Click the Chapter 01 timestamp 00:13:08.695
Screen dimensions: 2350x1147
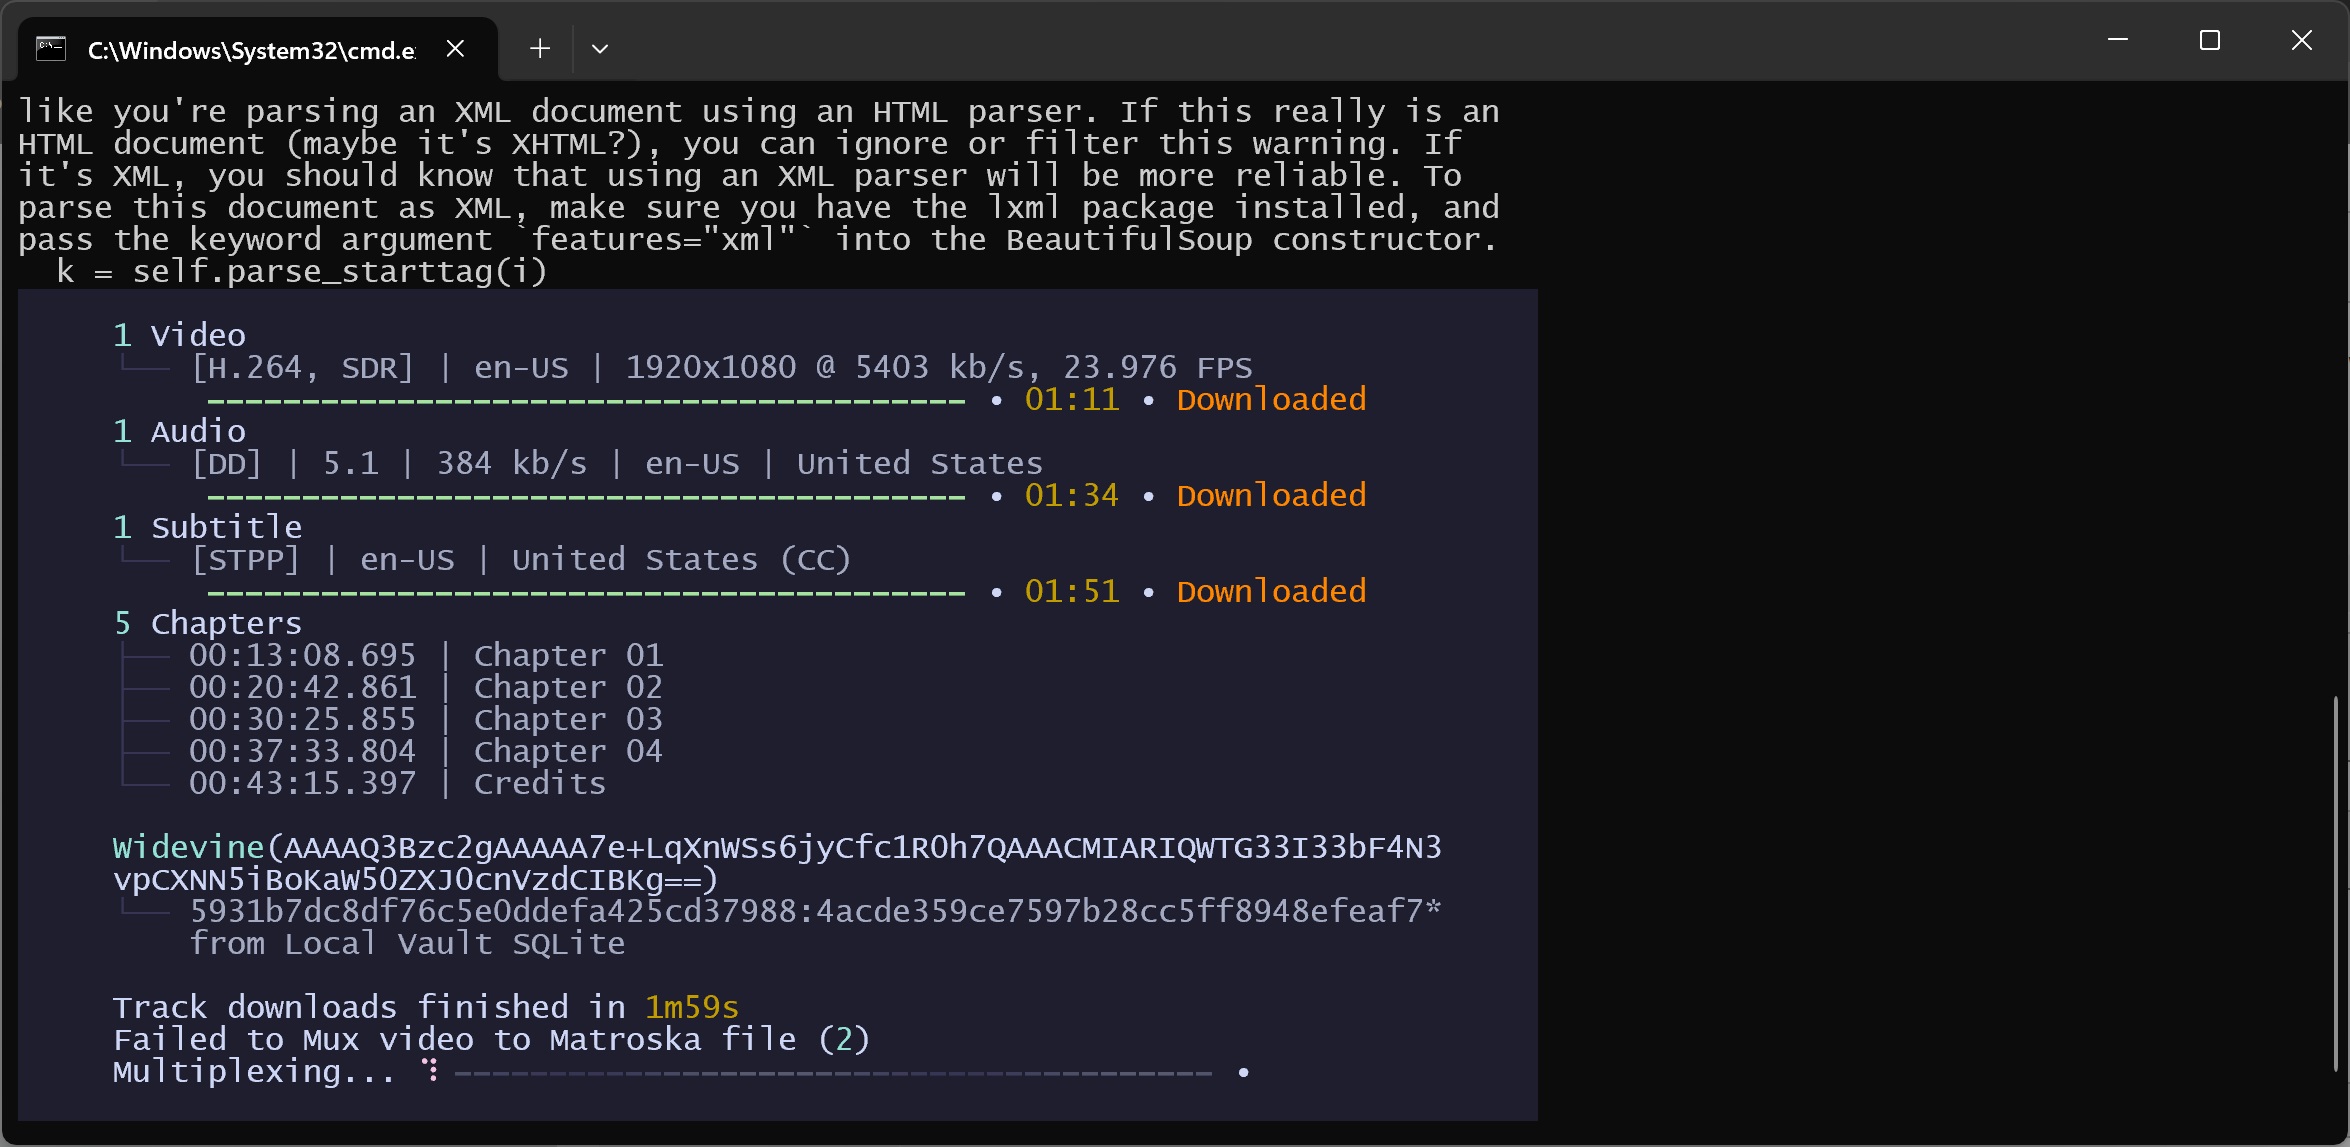(302, 656)
